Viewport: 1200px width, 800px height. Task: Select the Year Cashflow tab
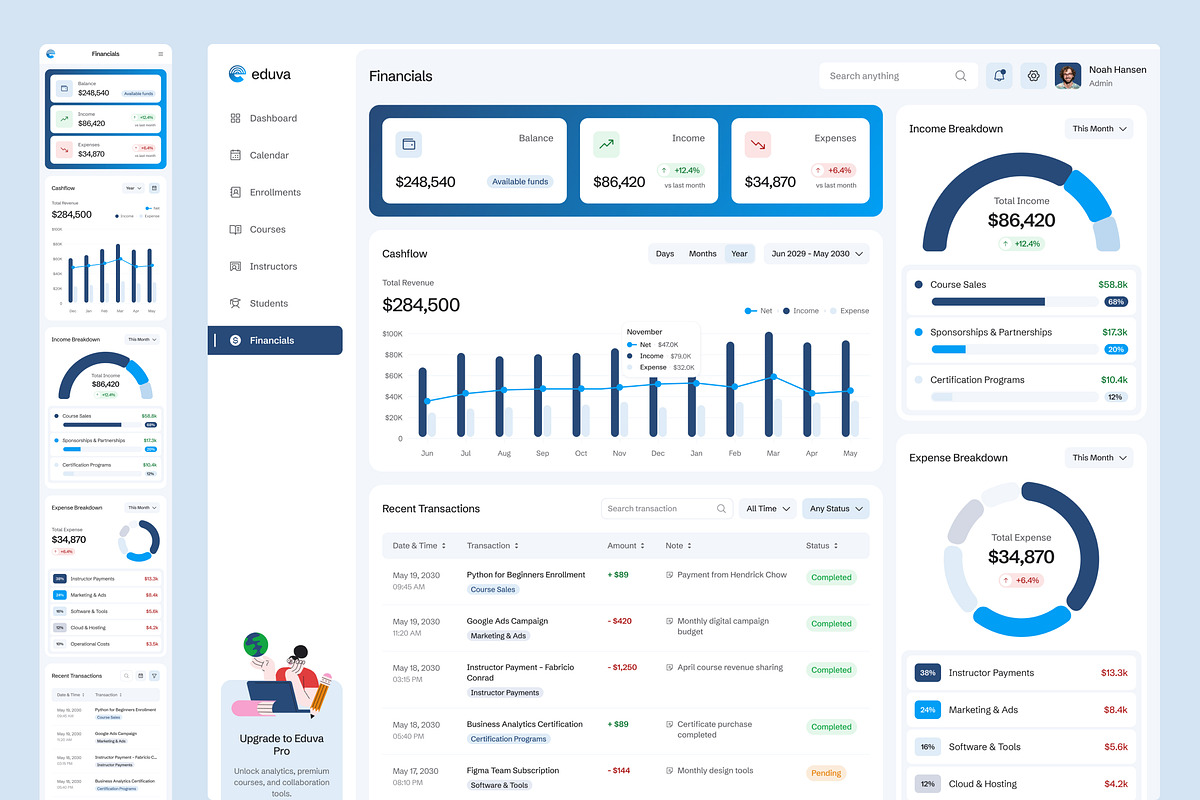click(x=739, y=254)
